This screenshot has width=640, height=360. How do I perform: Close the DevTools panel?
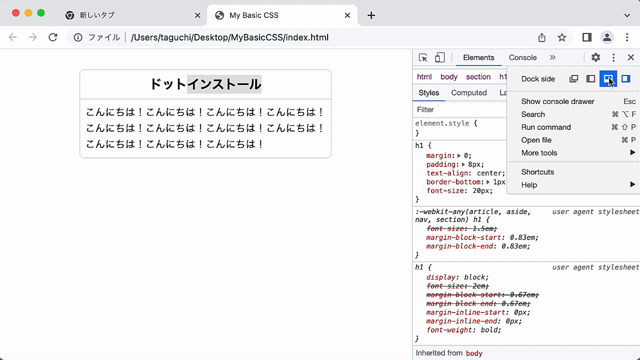631,58
